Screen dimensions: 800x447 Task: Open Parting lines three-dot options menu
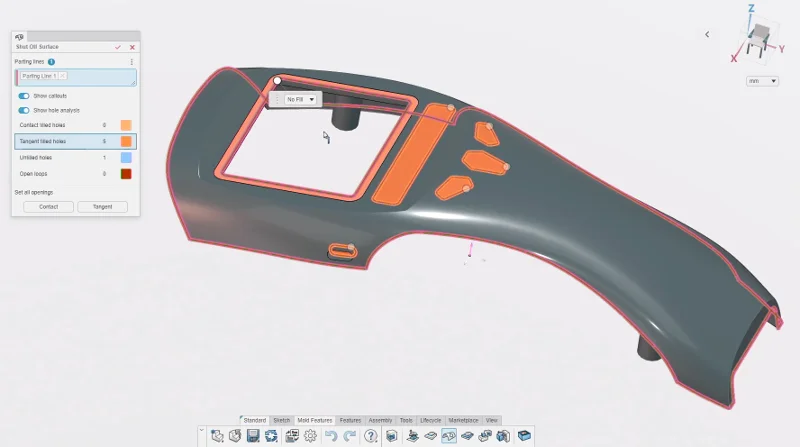coord(132,62)
